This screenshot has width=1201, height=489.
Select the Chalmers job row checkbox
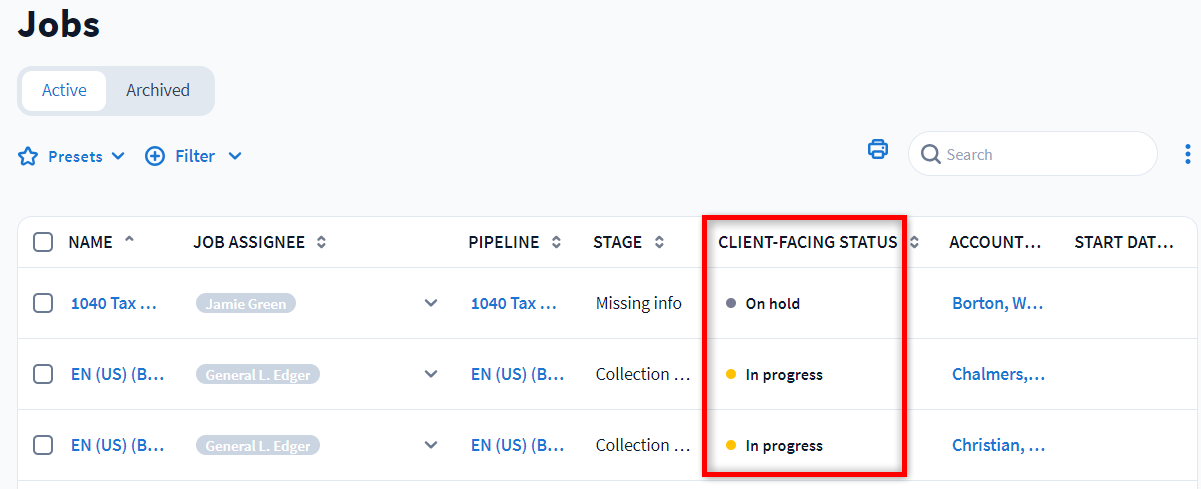[43, 374]
